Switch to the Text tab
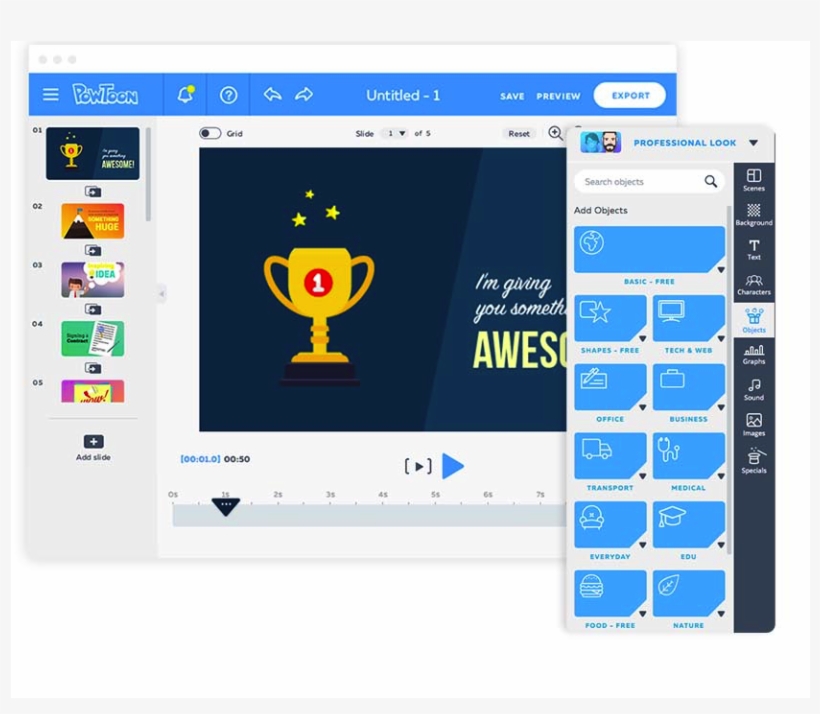This screenshot has height=714, width=820. click(x=754, y=250)
